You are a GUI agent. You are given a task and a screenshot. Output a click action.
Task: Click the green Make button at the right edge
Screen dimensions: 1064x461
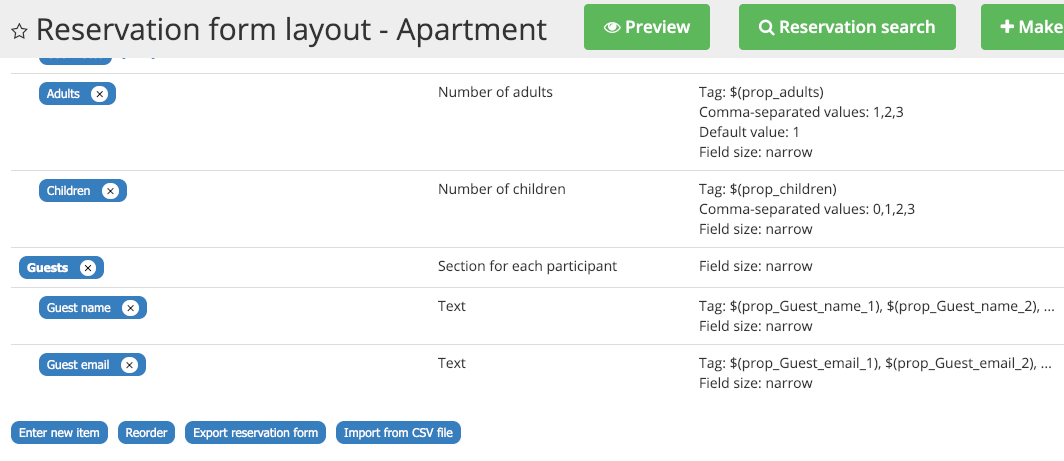click(x=1025, y=27)
